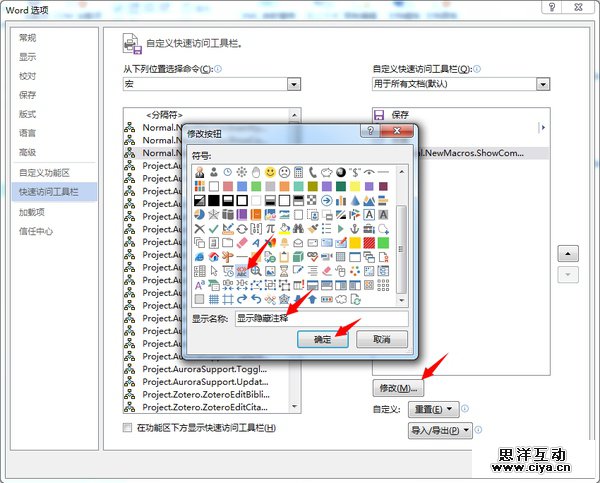Choose the telephone handset symbol
This screenshot has width=600, height=483.
click(312, 172)
